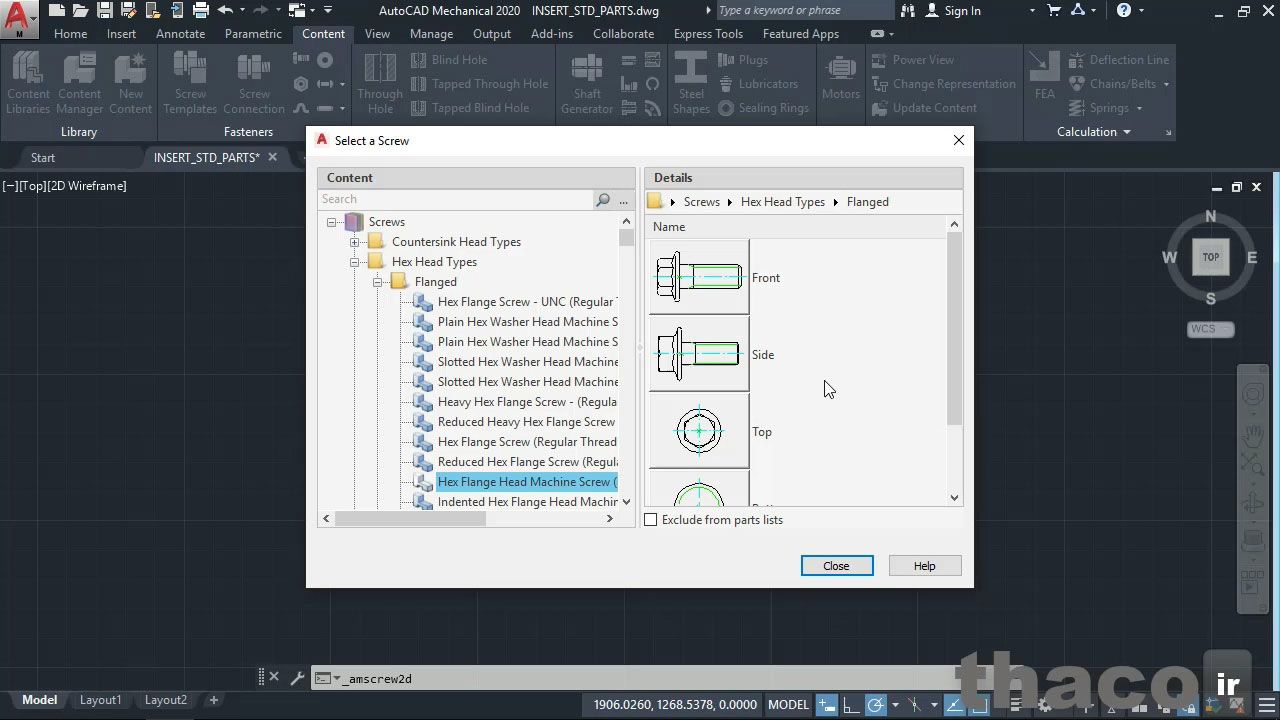This screenshot has height=720, width=1280.
Task: Toggle ortho mode in status bar
Action: tap(850, 704)
